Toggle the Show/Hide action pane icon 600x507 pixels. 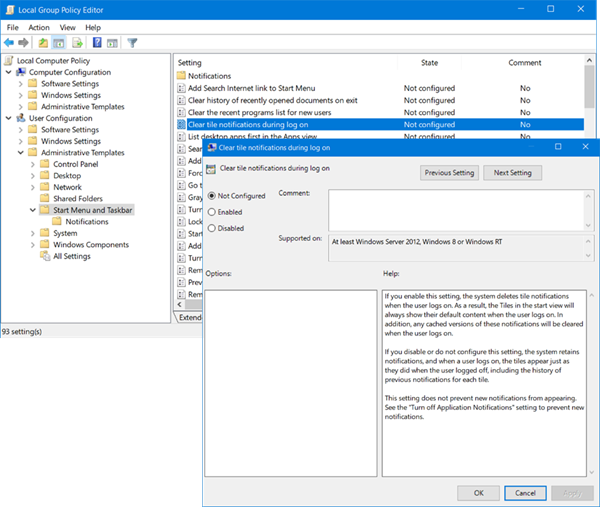coord(112,43)
